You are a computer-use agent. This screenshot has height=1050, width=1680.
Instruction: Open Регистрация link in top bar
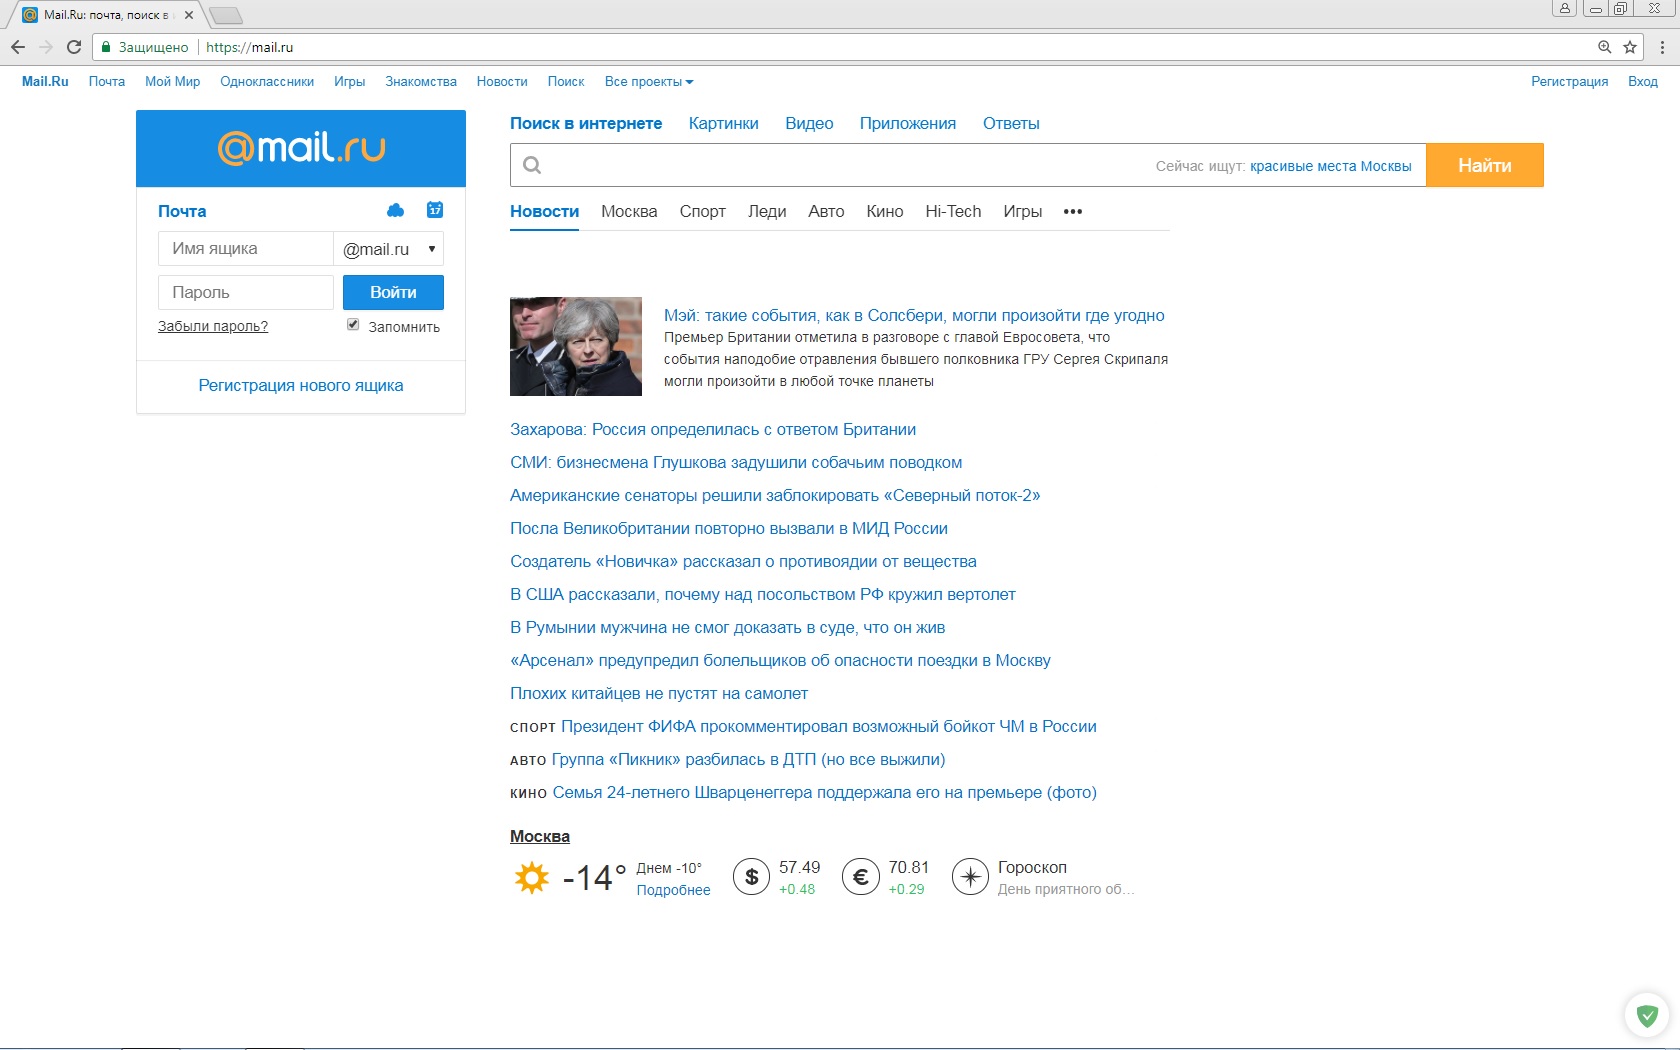(1570, 82)
